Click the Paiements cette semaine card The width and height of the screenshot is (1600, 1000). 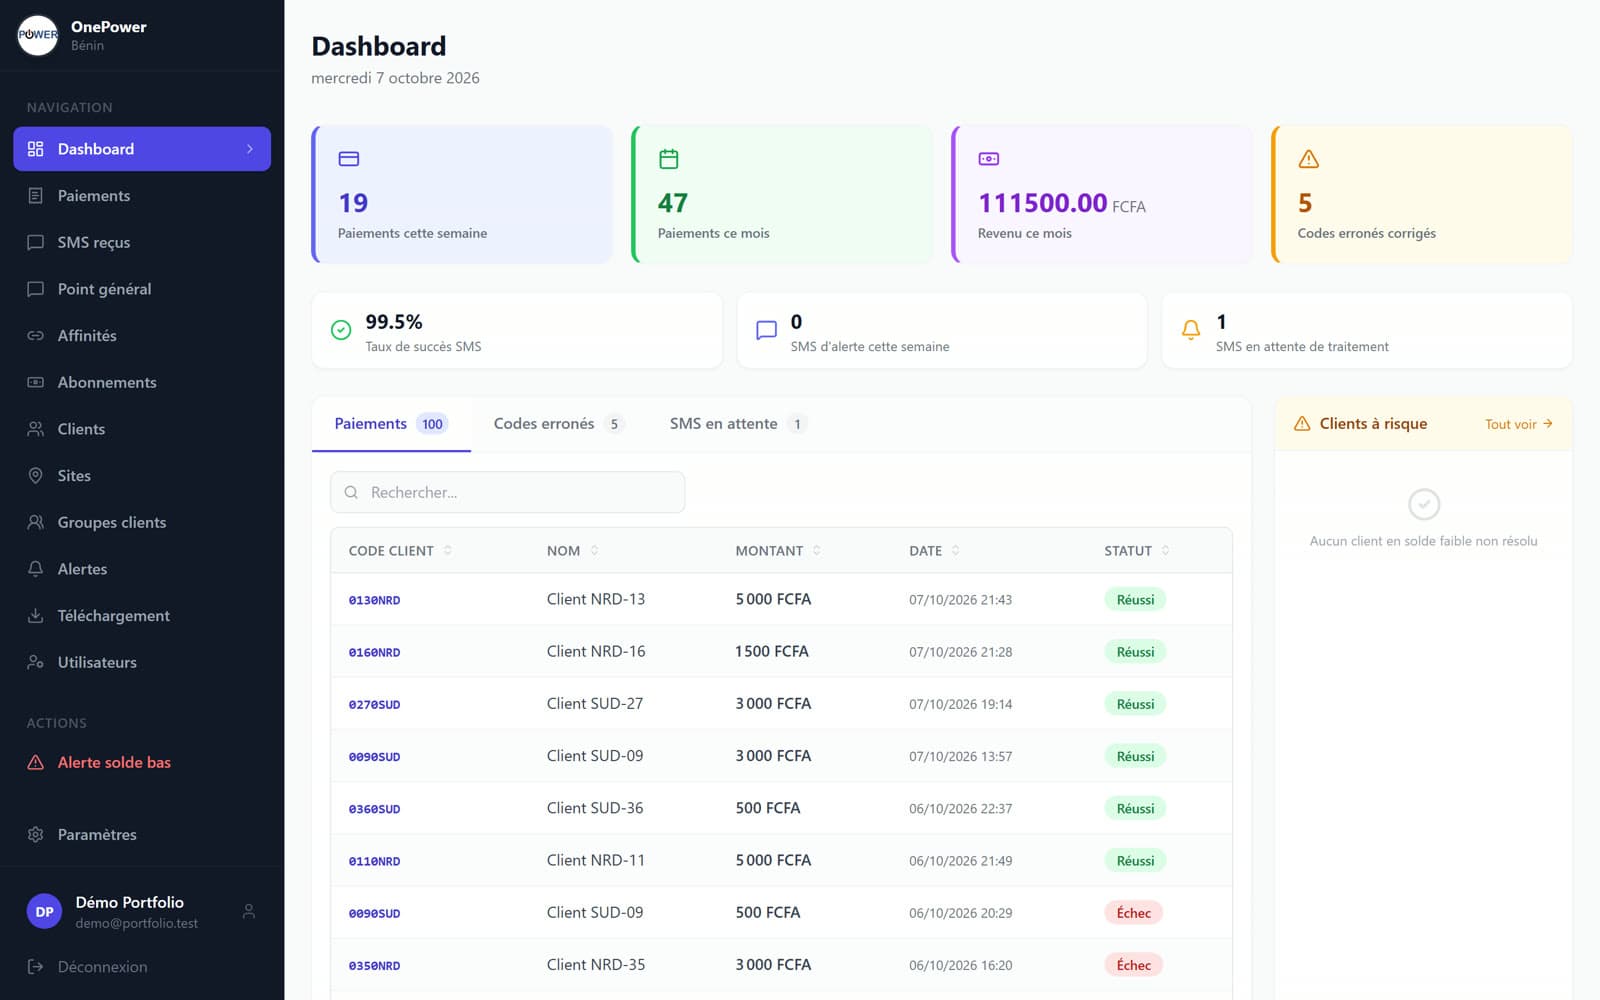pos(462,195)
